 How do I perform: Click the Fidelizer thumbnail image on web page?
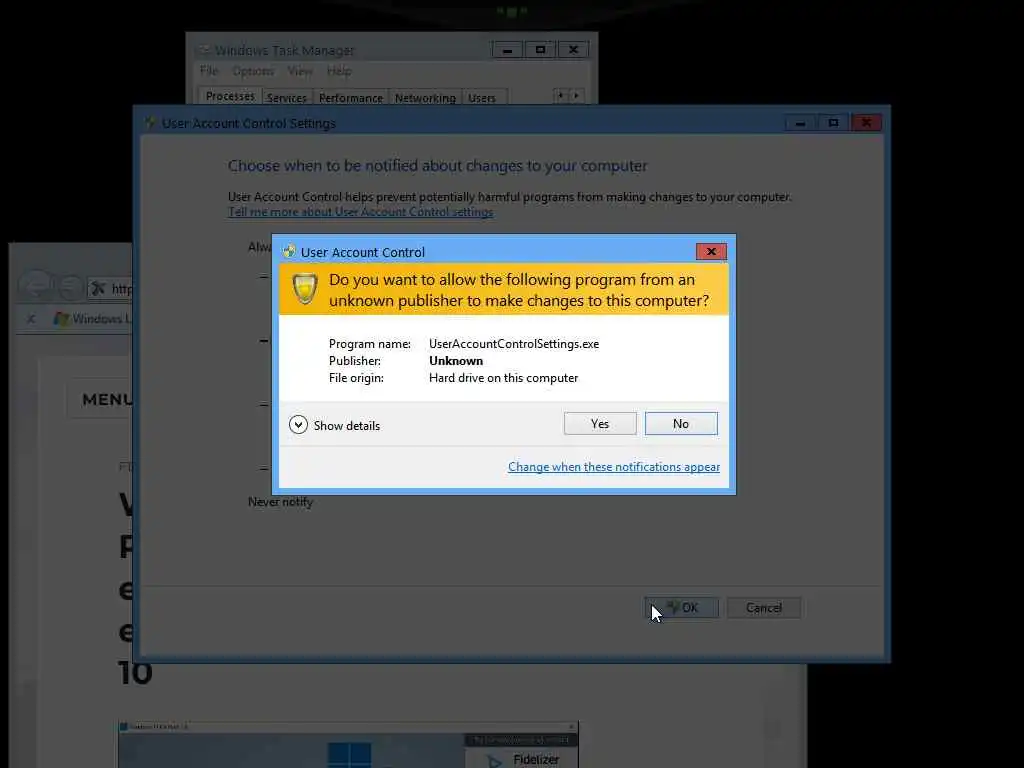pos(348,744)
